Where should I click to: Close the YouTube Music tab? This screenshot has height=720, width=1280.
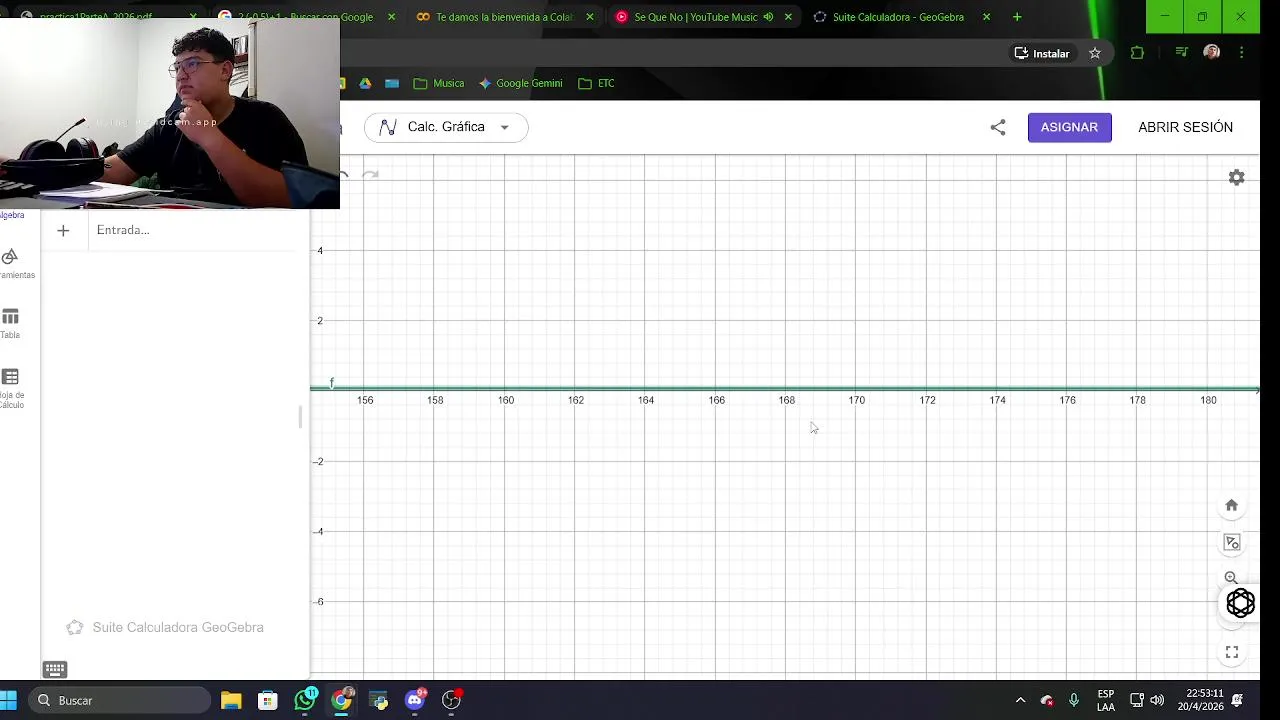[788, 17]
